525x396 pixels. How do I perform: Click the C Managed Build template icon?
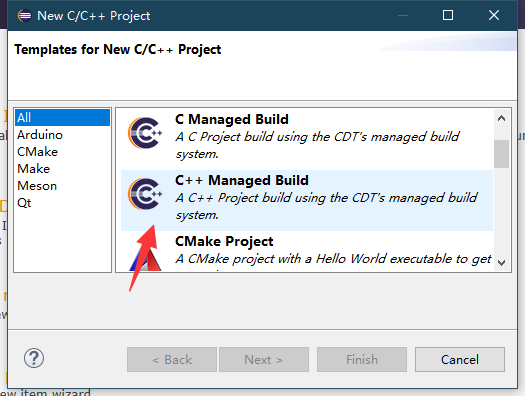coord(145,133)
